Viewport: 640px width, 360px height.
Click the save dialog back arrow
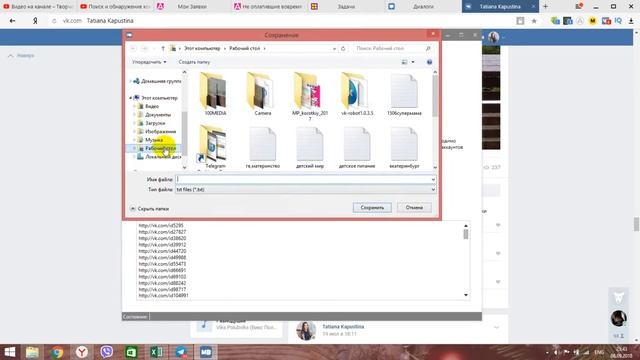(x=133, y=49)
